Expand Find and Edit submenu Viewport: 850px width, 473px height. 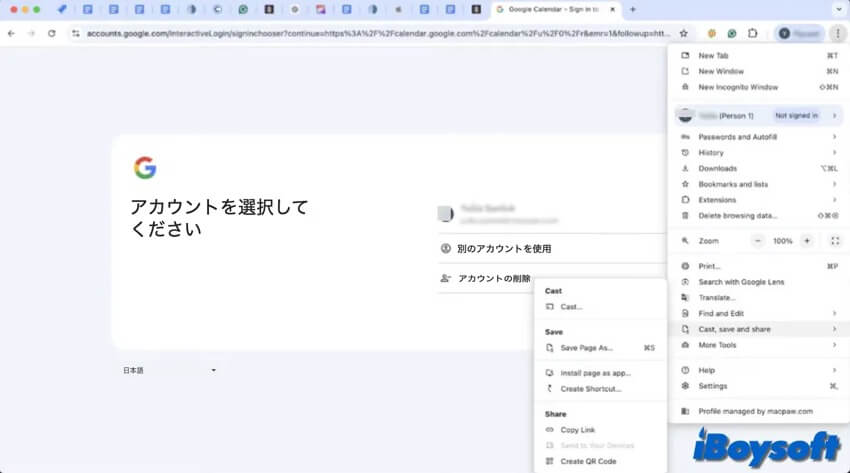[759, 313]
